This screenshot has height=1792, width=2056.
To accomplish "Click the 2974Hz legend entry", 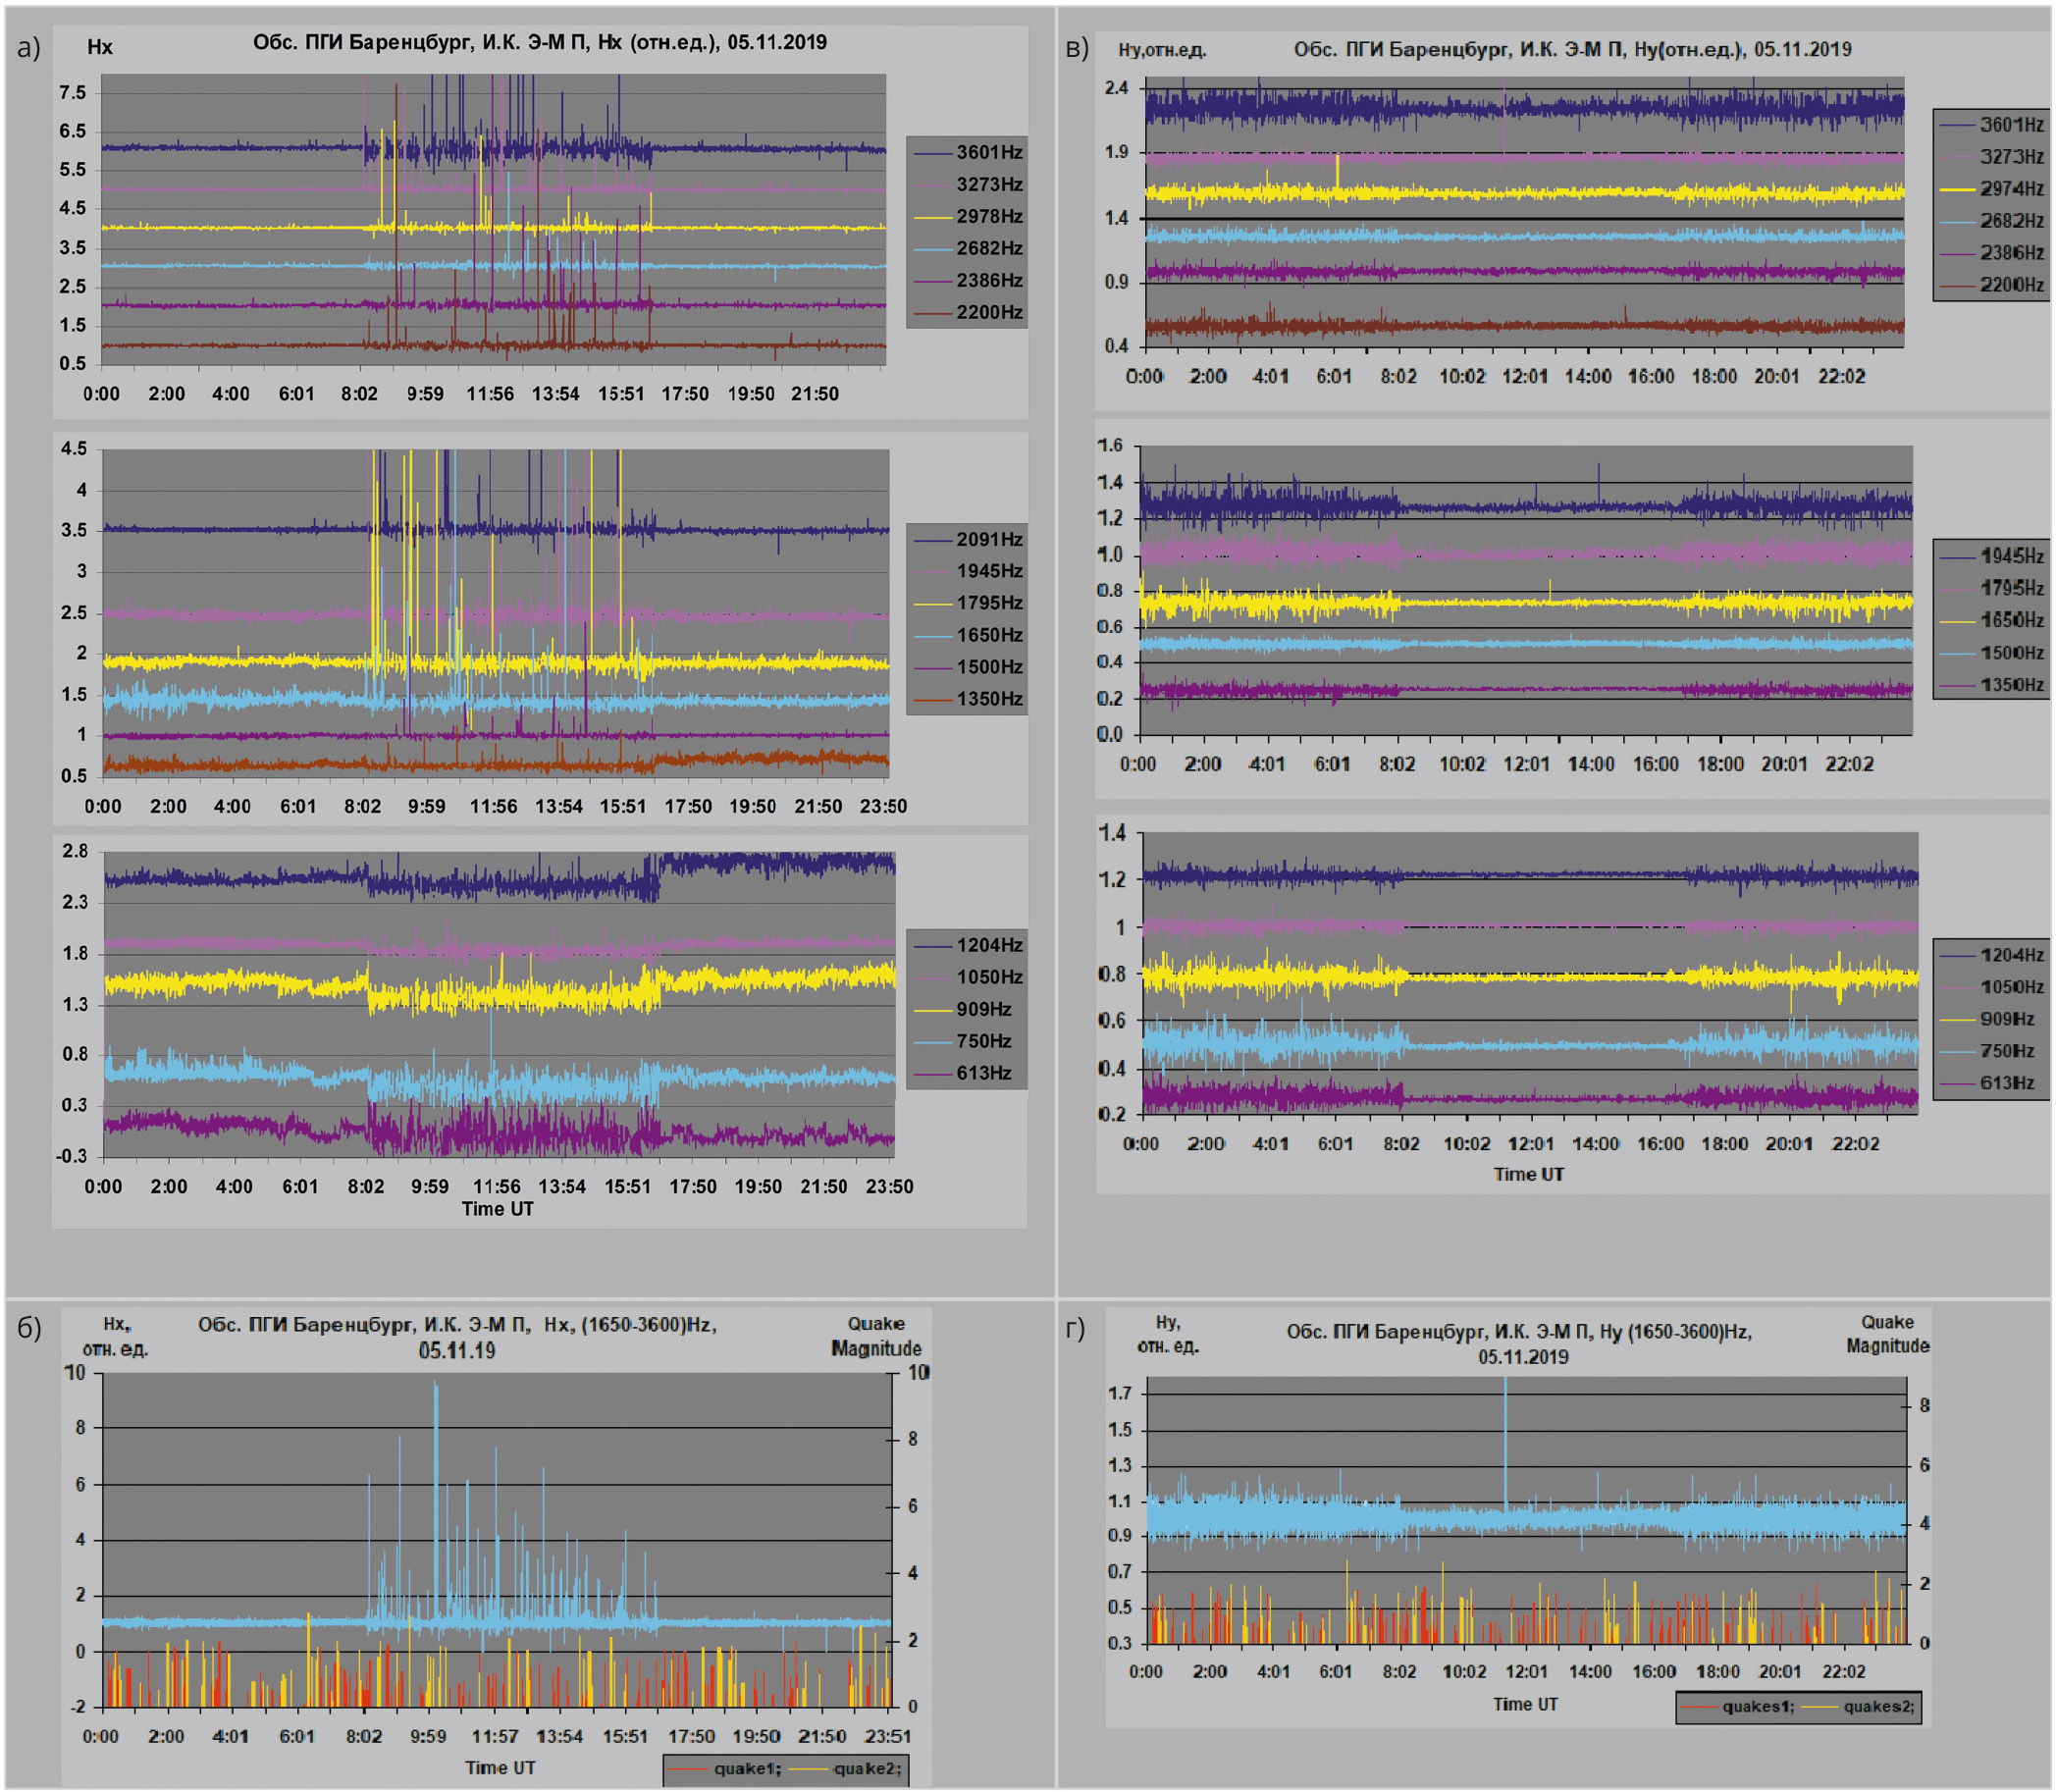I will pyautogui.click(x=2011, y=188).
